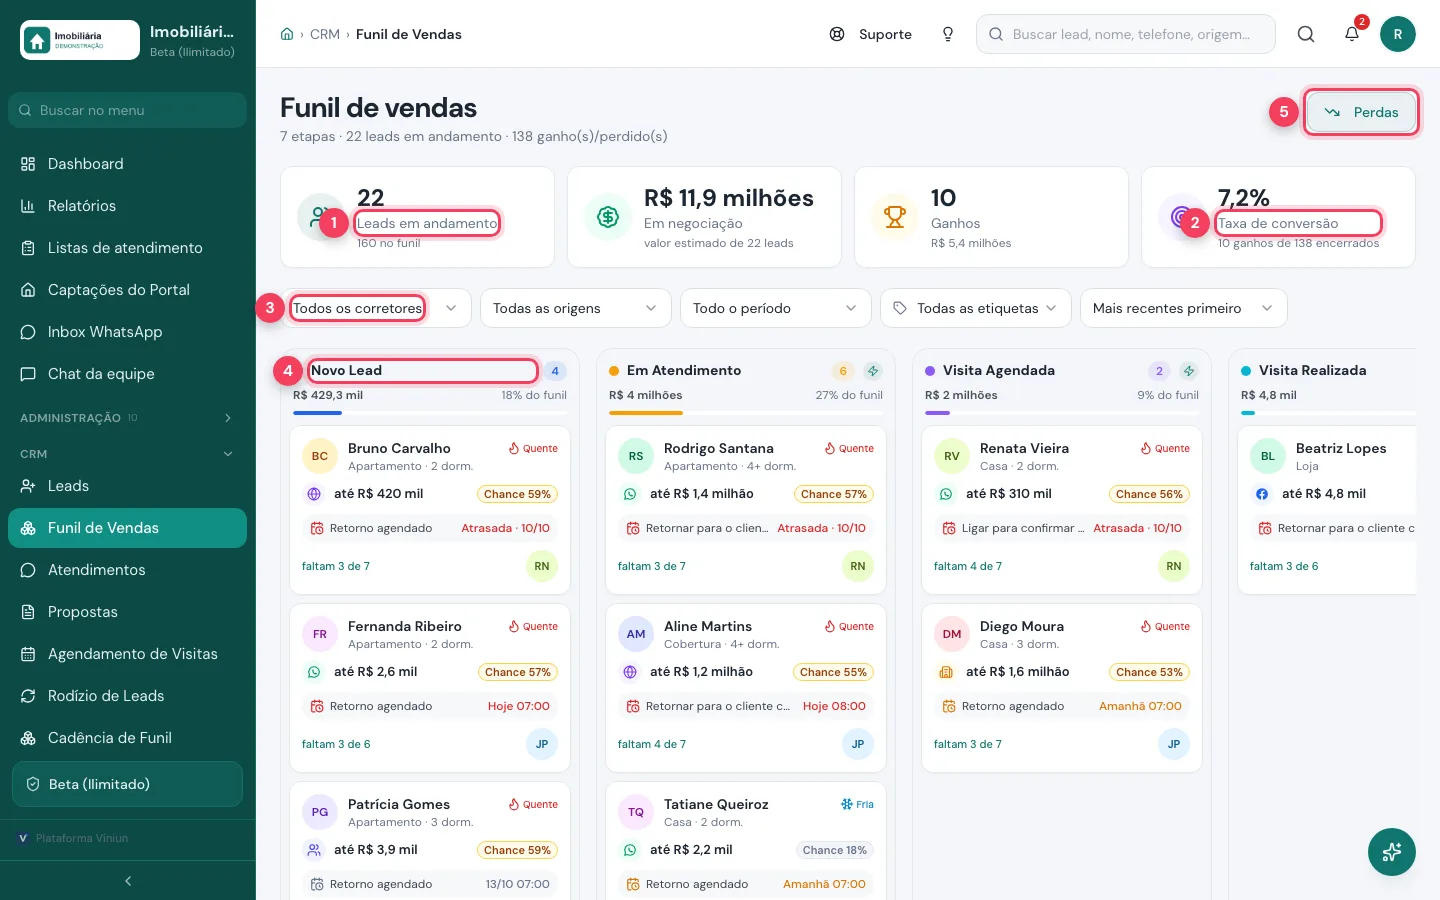Click the Buscar no menu field
Image resolution: width=1440 pixels, height=900 pixels.
click(x=127, y=110)
